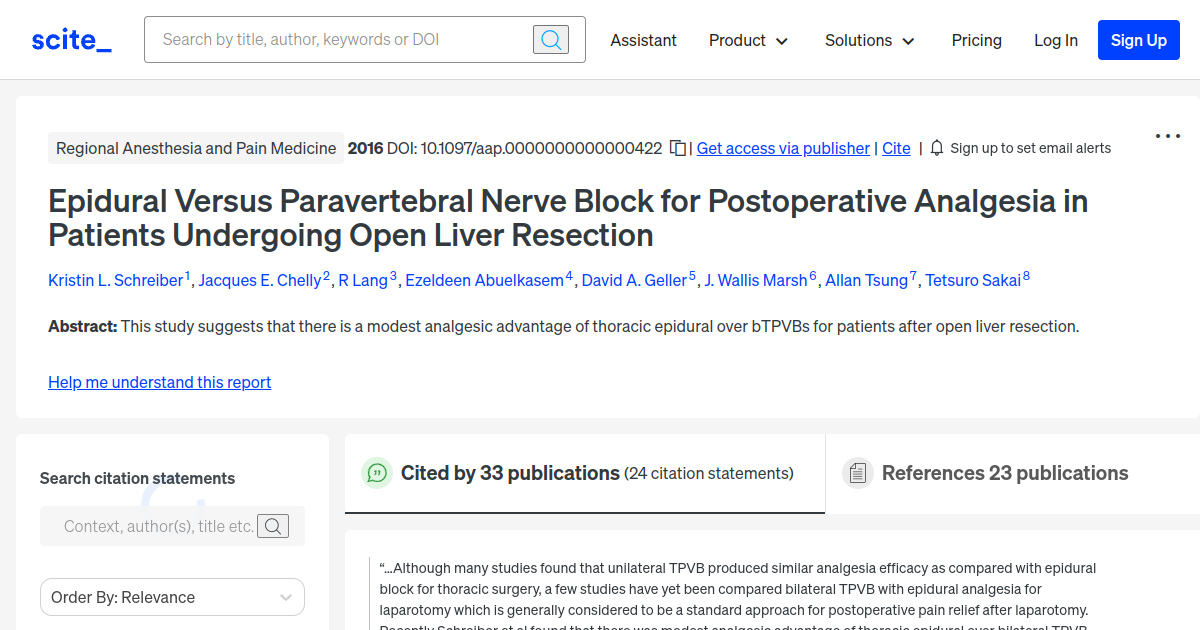Screen dimensions: 1200x630
Task: Open the three-dot overflow menu
Action: [1167, 135]
